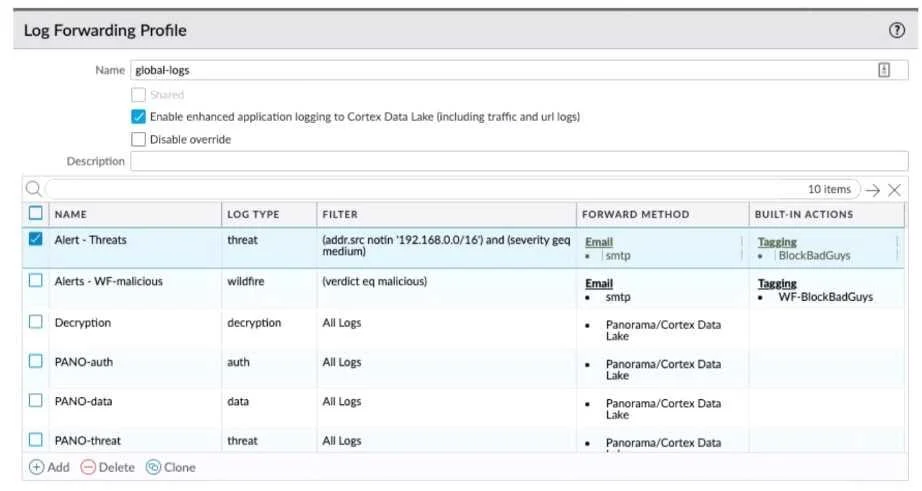Viewport: 922px width, 491px height.
Task: Delete the selected entry
Action: 108,467
